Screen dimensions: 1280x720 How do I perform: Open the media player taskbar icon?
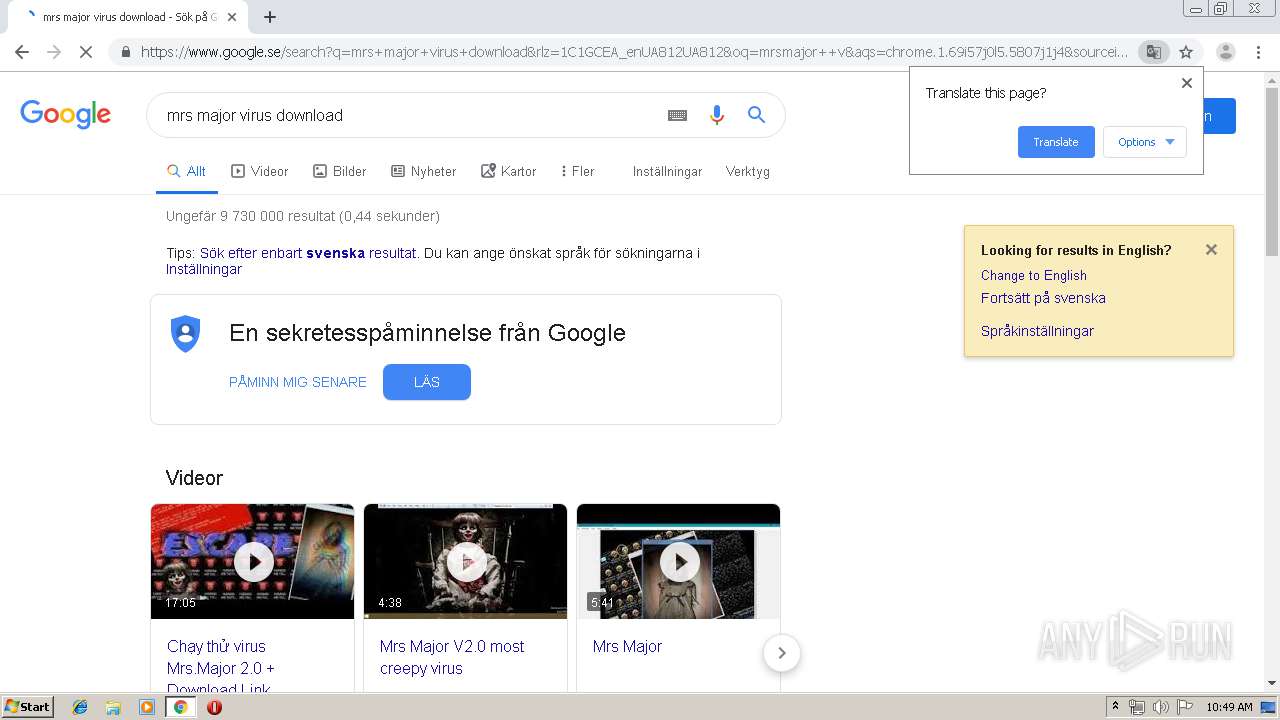tap(147, 707)
